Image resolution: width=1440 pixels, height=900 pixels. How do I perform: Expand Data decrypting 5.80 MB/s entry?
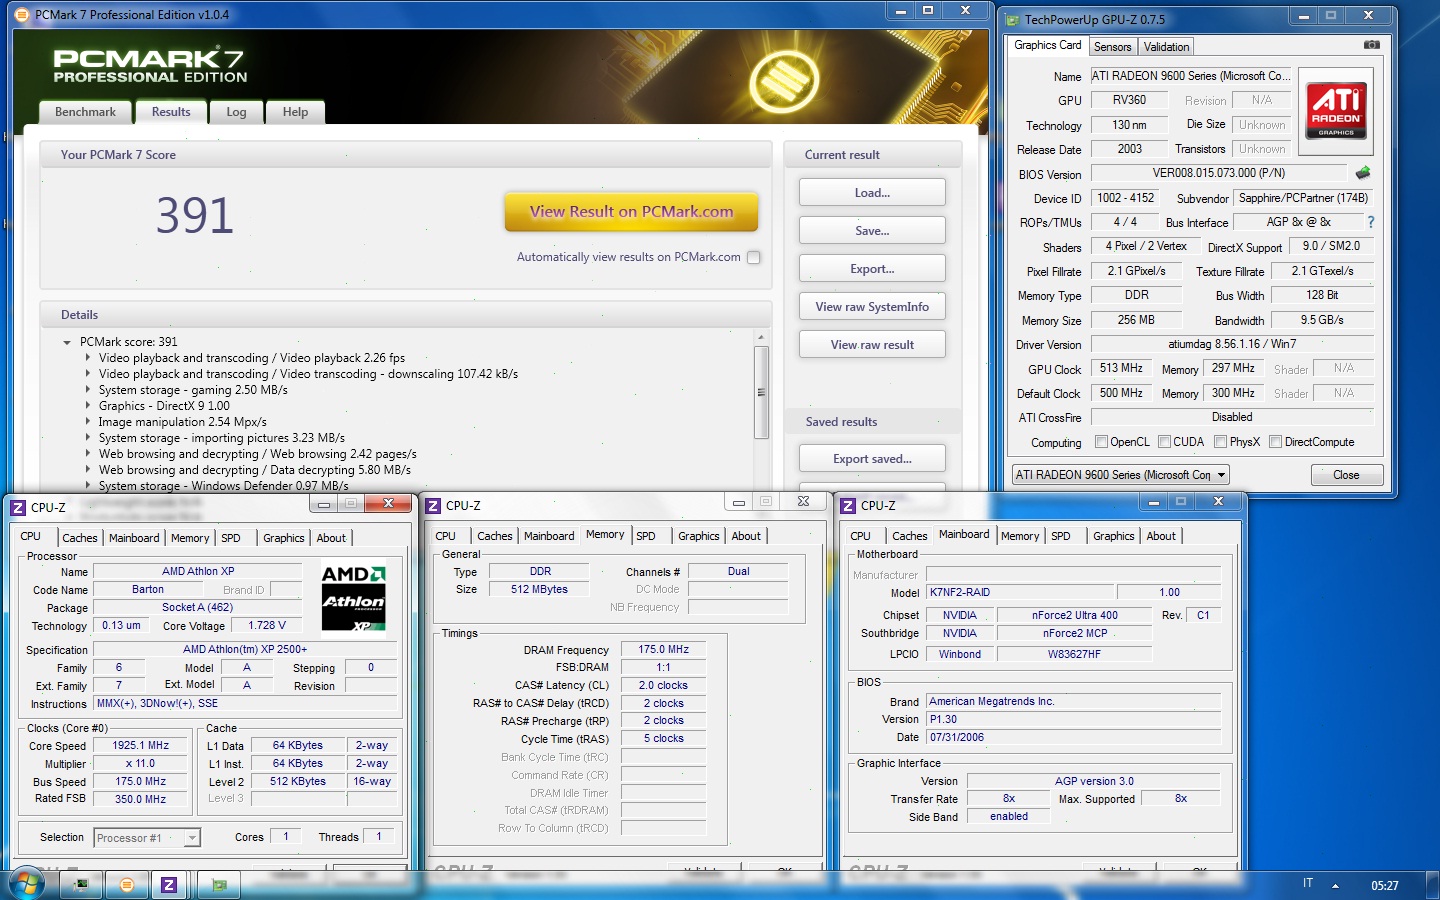coord(88,470)
